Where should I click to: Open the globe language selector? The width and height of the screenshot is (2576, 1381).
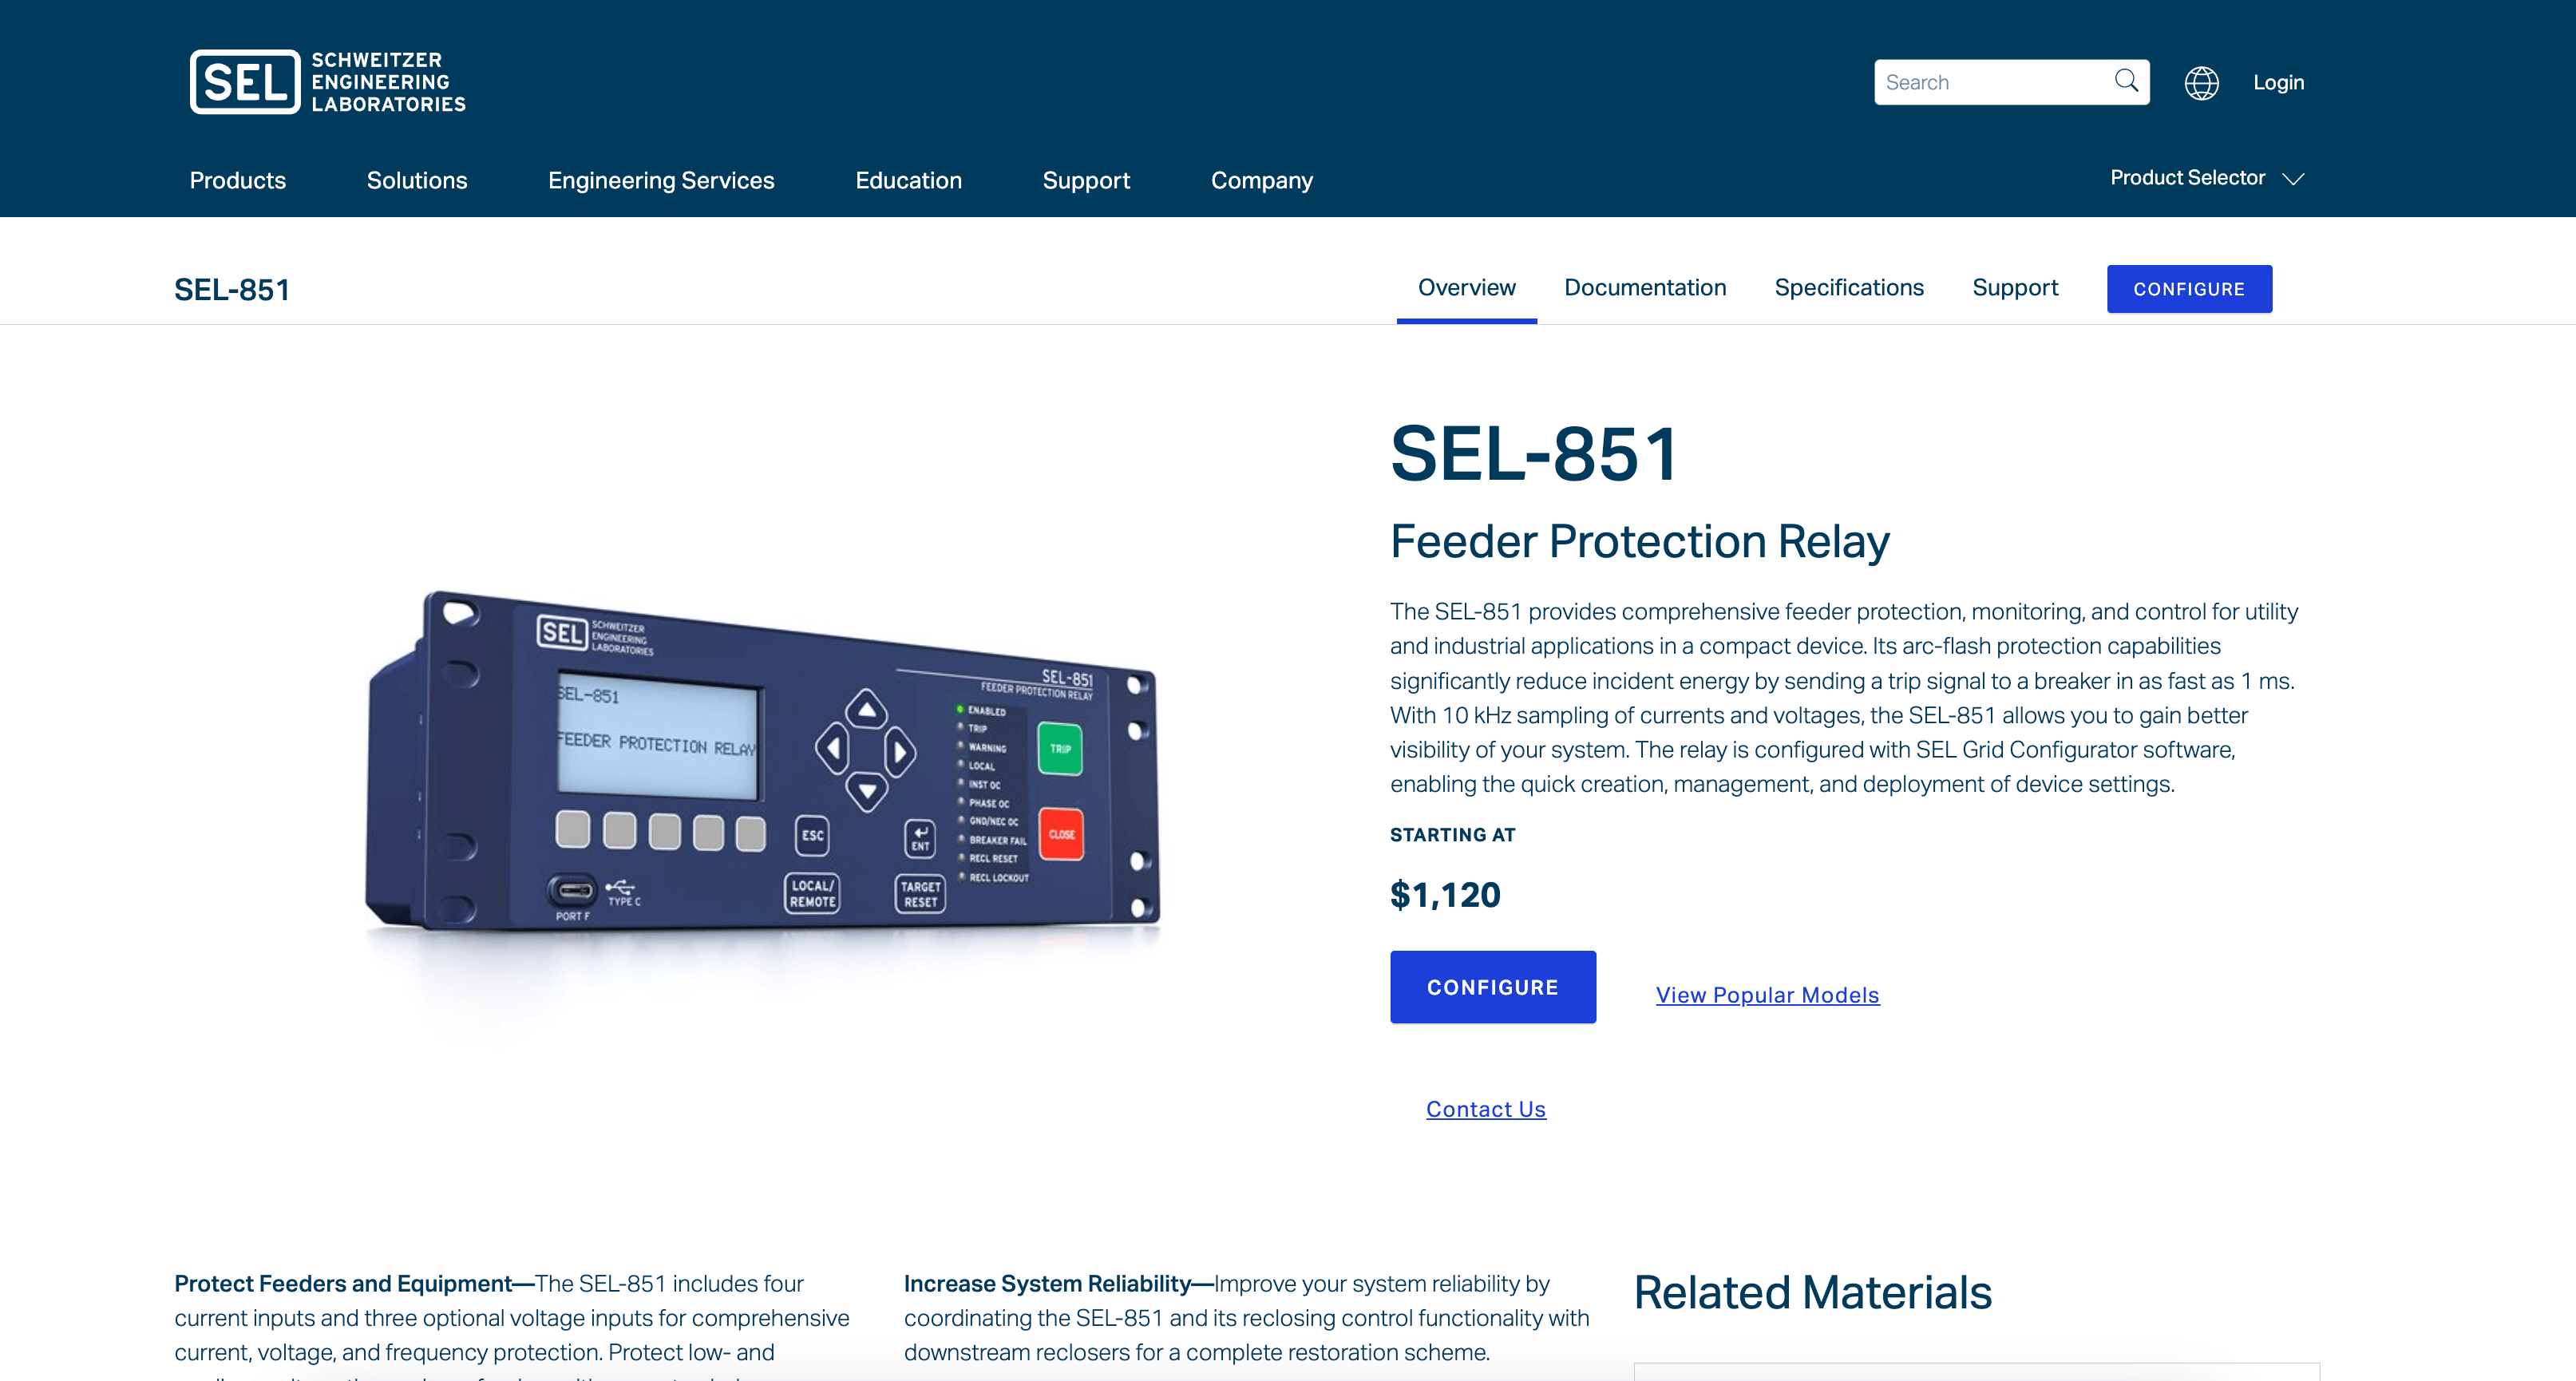2201,83
